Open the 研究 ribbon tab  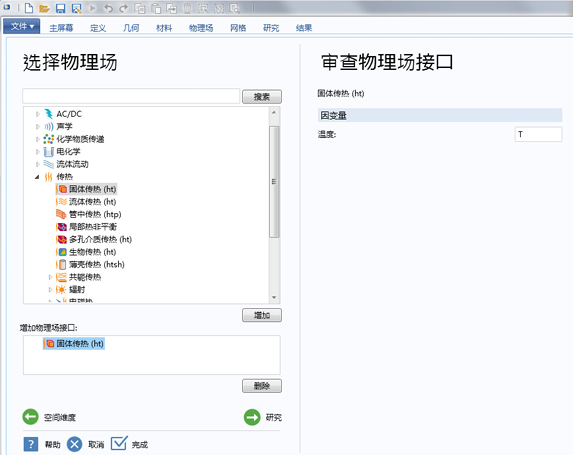tap(271, 28)
